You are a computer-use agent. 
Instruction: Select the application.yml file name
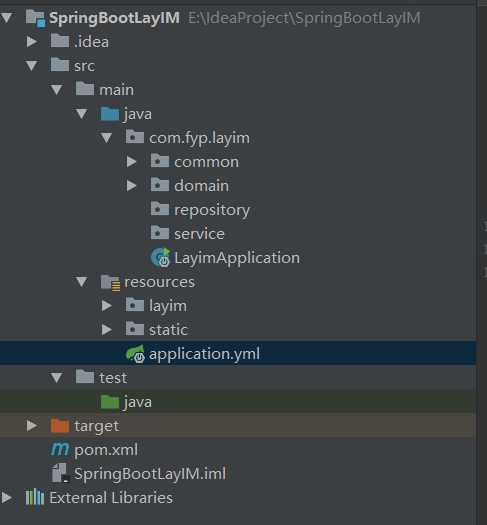point(204,354)
